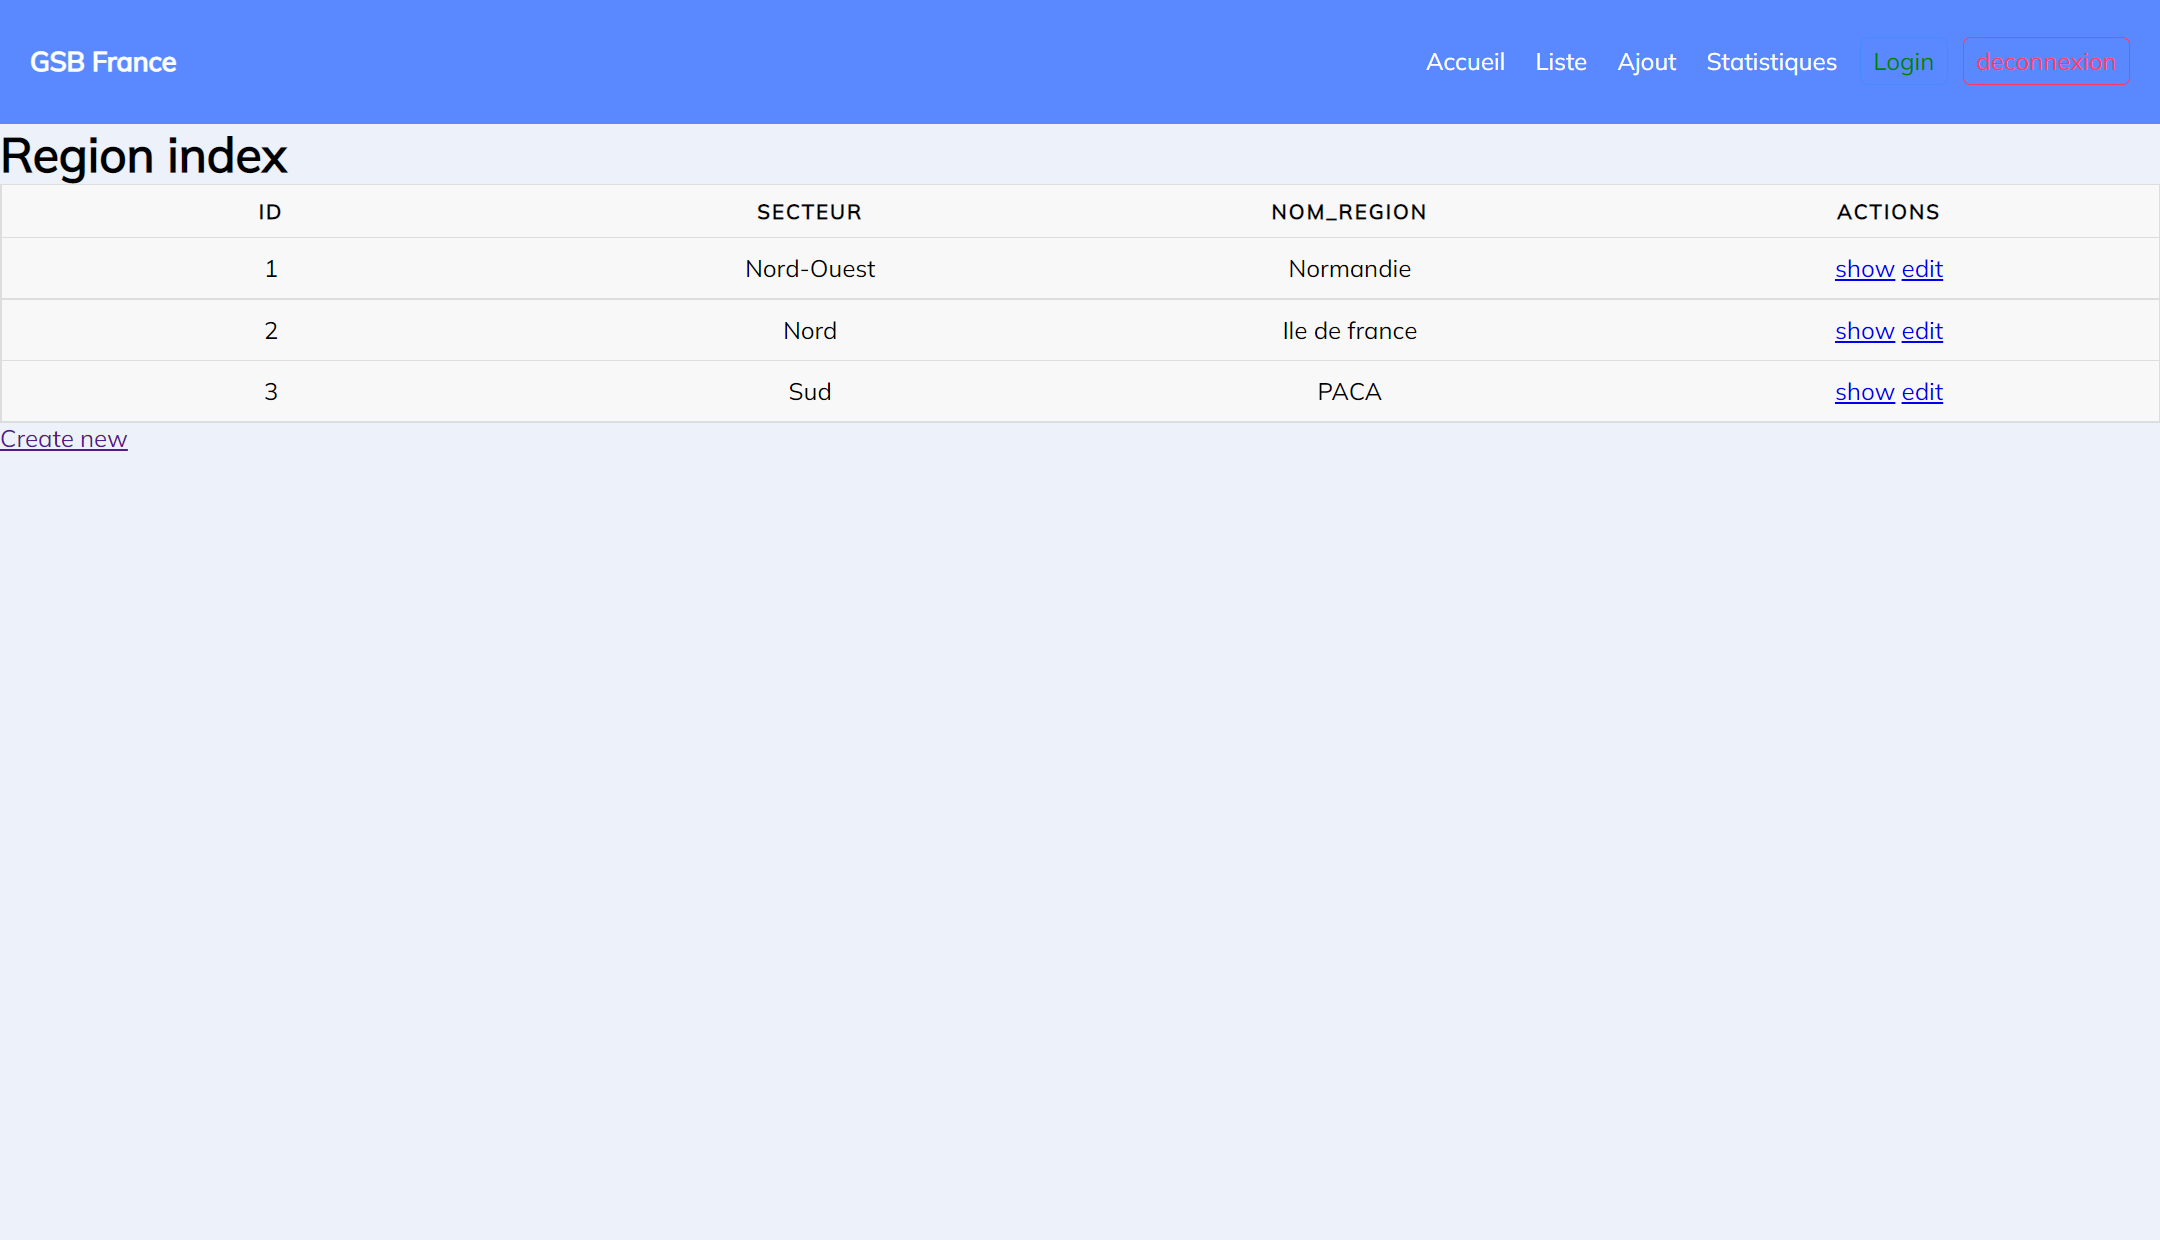This screenshot has height=1240, width=2160.
Task: Click edit for PACA region
Action: (x=1923, y=392)
